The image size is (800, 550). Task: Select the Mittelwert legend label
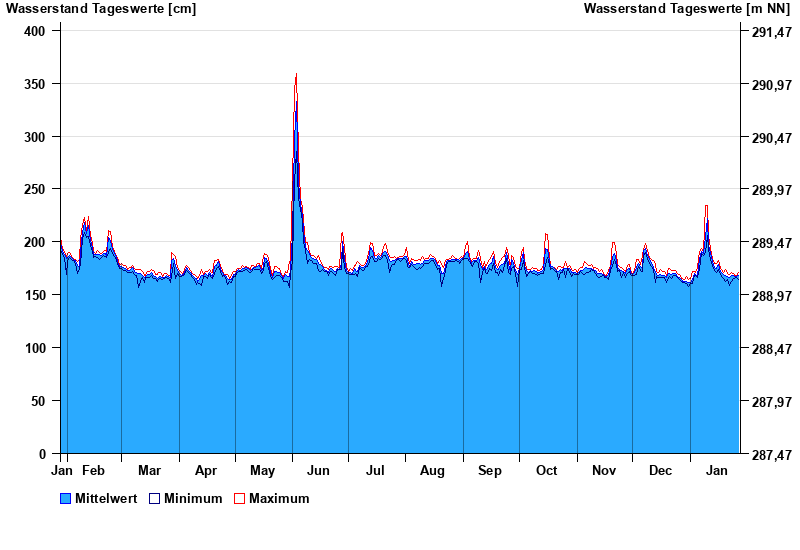click(x=106, y=499)
